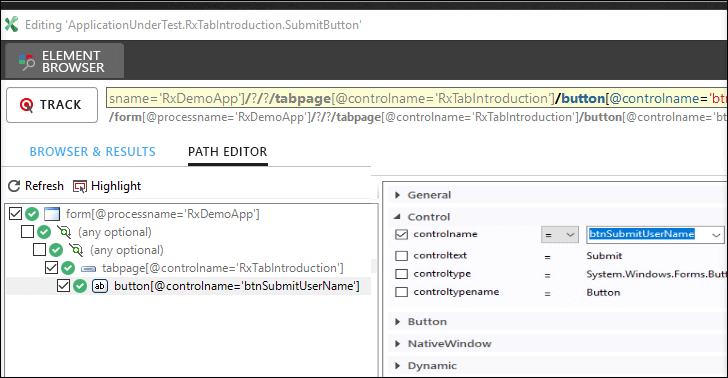Image resolution: width=728 pixels, height=378 pixels.
Task: Click the RanoreXPath input field
Action: coord(416,98)
